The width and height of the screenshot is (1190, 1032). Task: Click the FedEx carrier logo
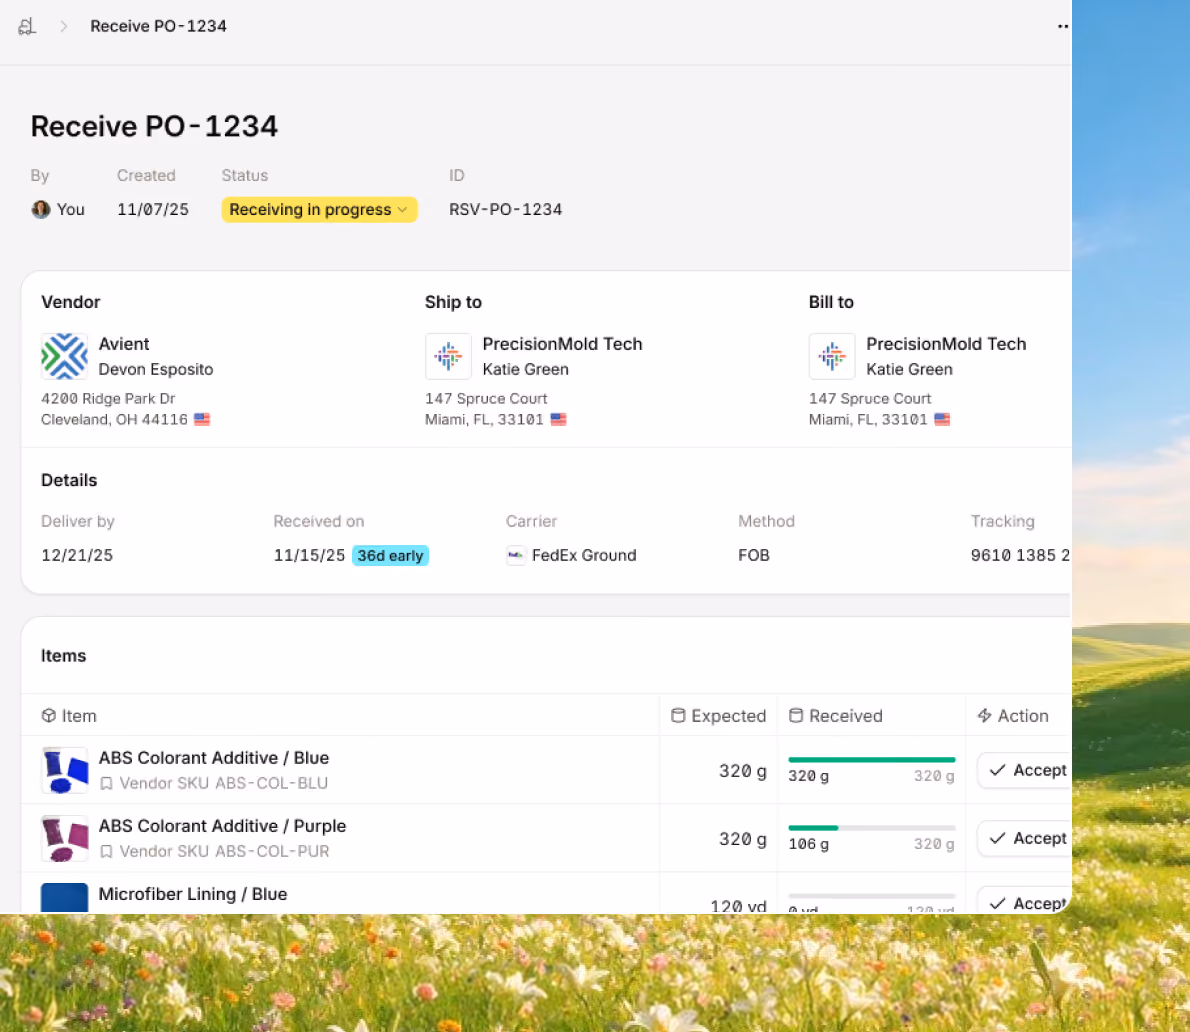pyautogui.click(x=516, y=555)
